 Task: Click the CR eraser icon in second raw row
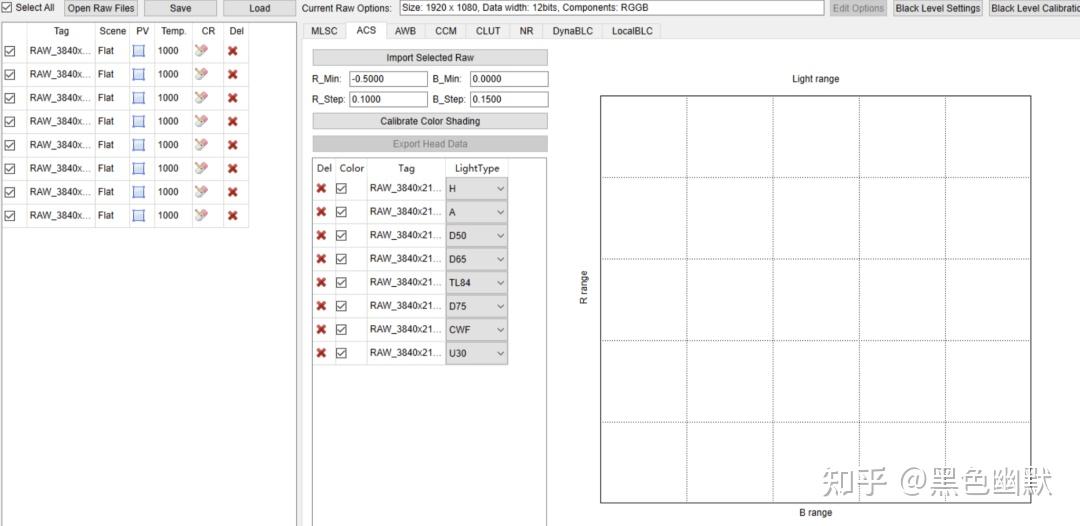coord(200,74)
